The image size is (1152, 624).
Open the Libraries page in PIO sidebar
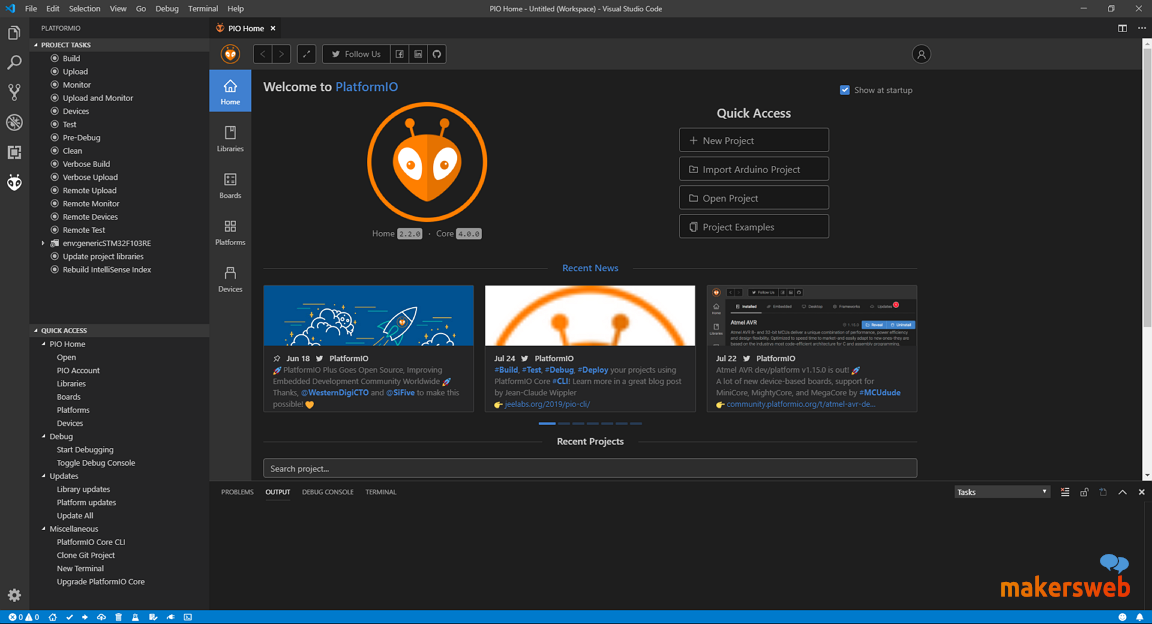[230, 138]
